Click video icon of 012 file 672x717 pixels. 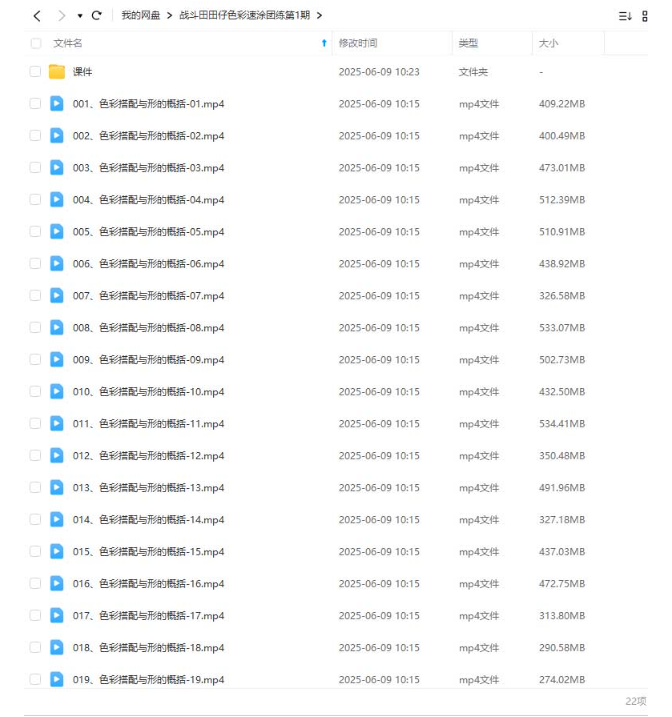pyautogui.click(x=57, y=455)
